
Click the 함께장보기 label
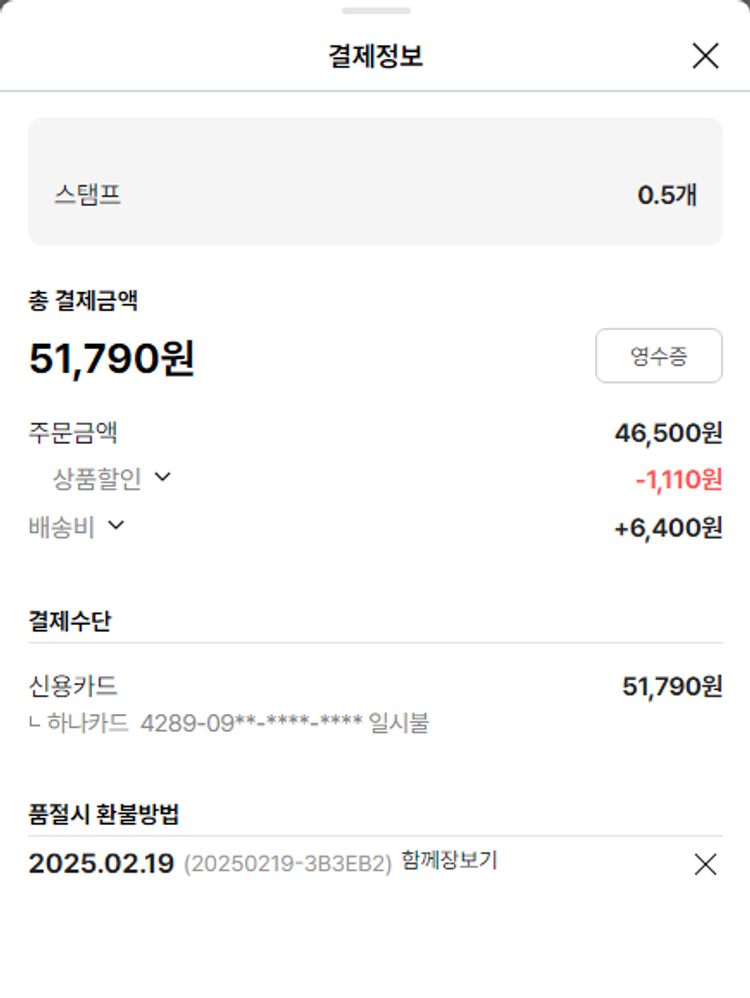coord(449,860)
